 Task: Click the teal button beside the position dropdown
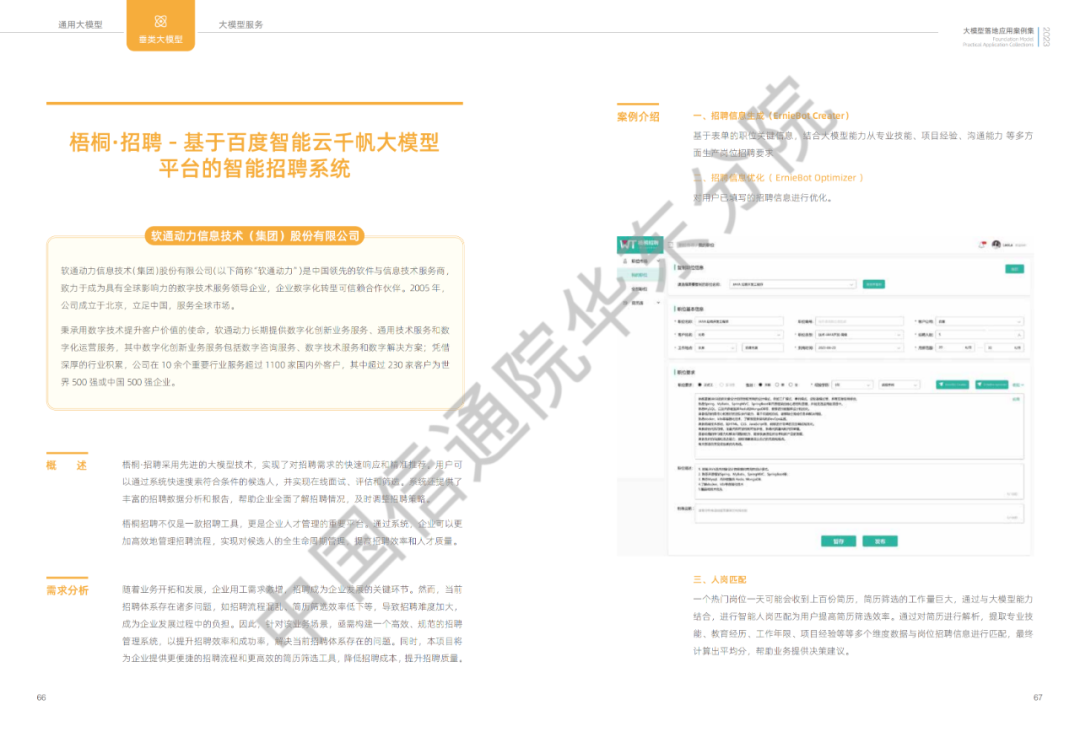(874, 284)
